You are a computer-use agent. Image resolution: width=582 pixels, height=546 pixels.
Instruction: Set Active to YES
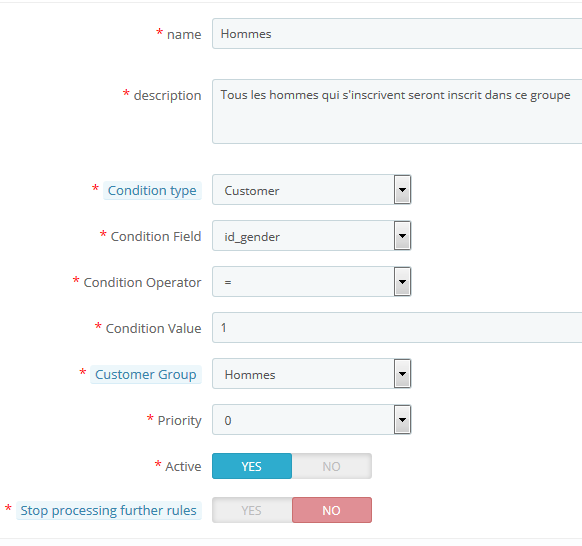click(x=252, y=466)
